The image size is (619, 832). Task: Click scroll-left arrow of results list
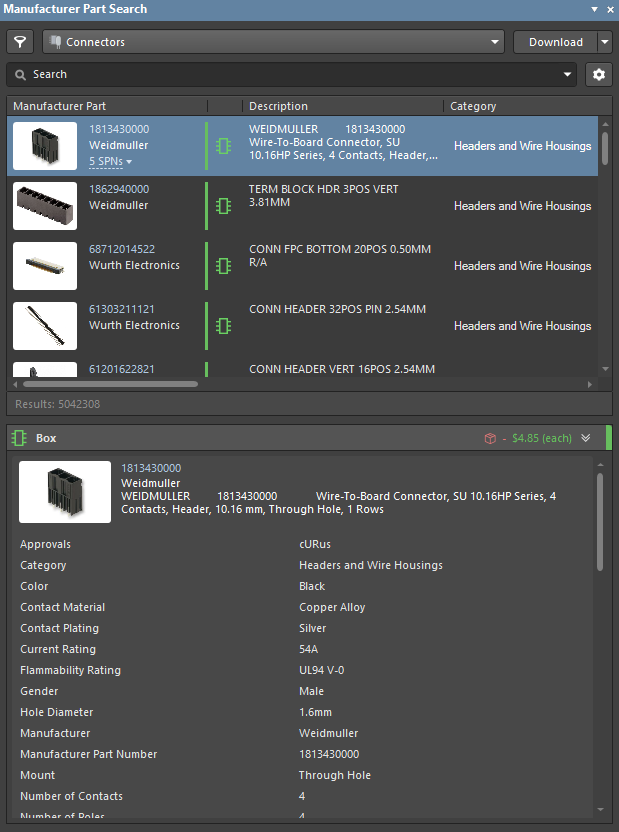click(x=15, y=384)
